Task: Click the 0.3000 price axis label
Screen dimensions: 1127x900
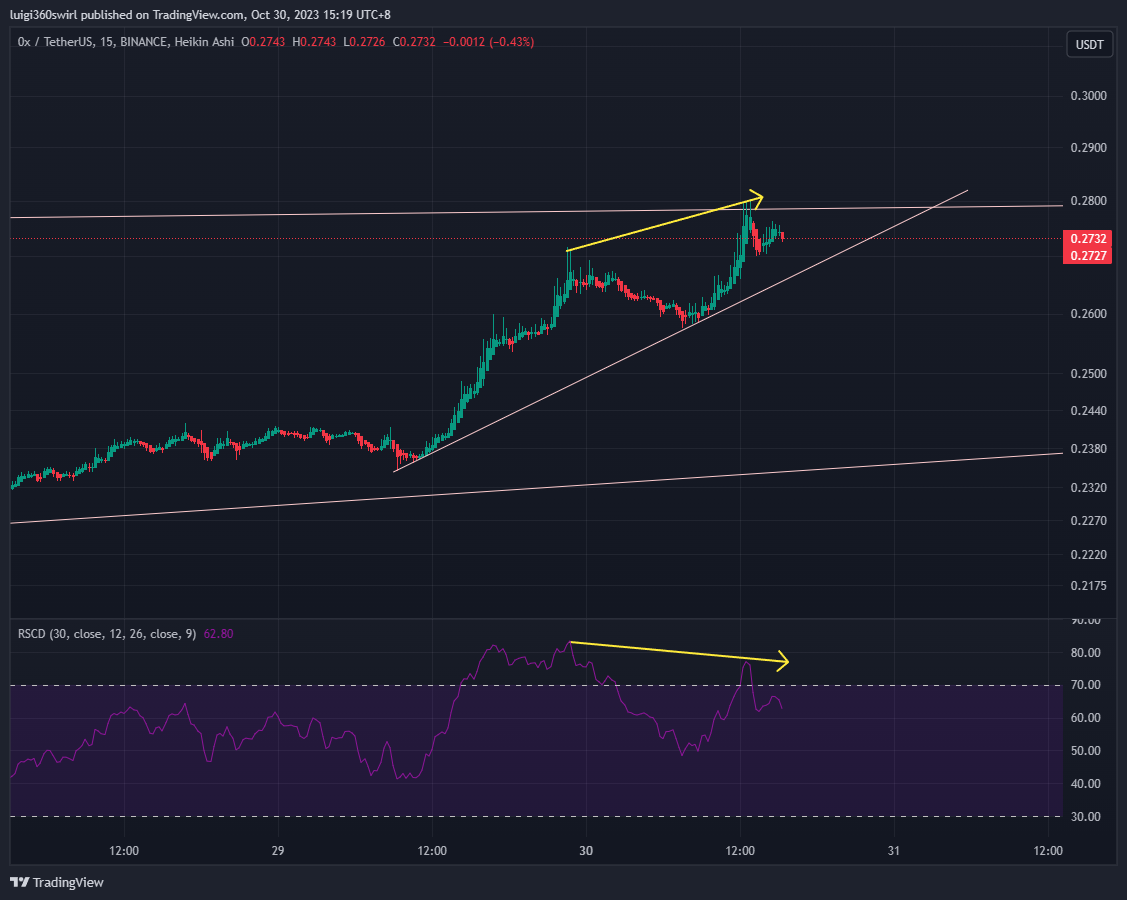Action: 1088,96
